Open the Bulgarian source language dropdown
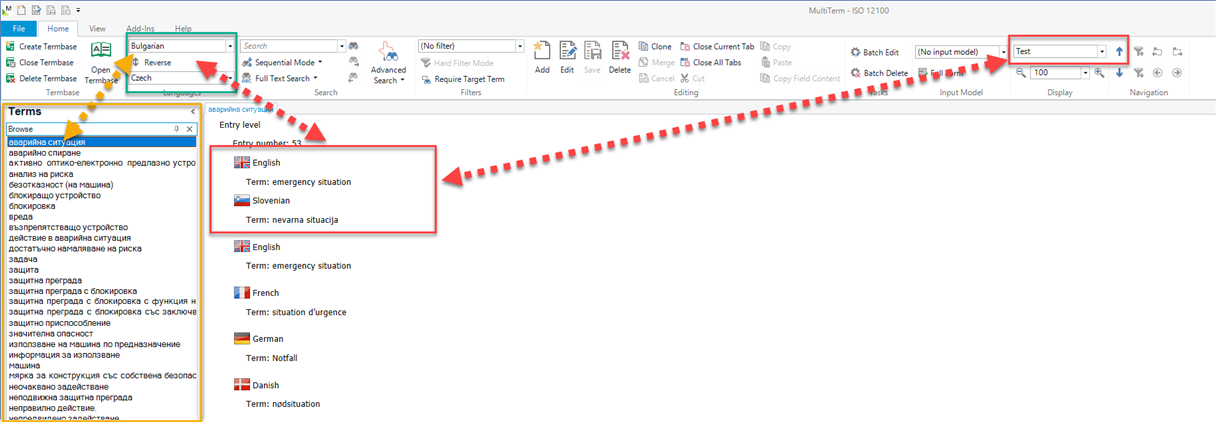Viewport: 1216px width, 422px height. coord(230,46)
